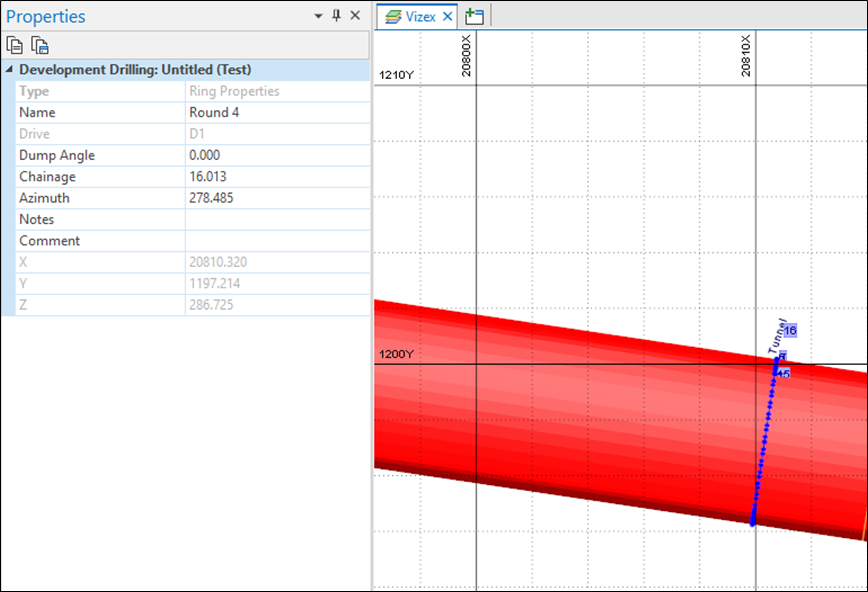Select the Z value 286.725
Image resolution: width=868 pixels, height=592 pixels.
tap(211, 305)
